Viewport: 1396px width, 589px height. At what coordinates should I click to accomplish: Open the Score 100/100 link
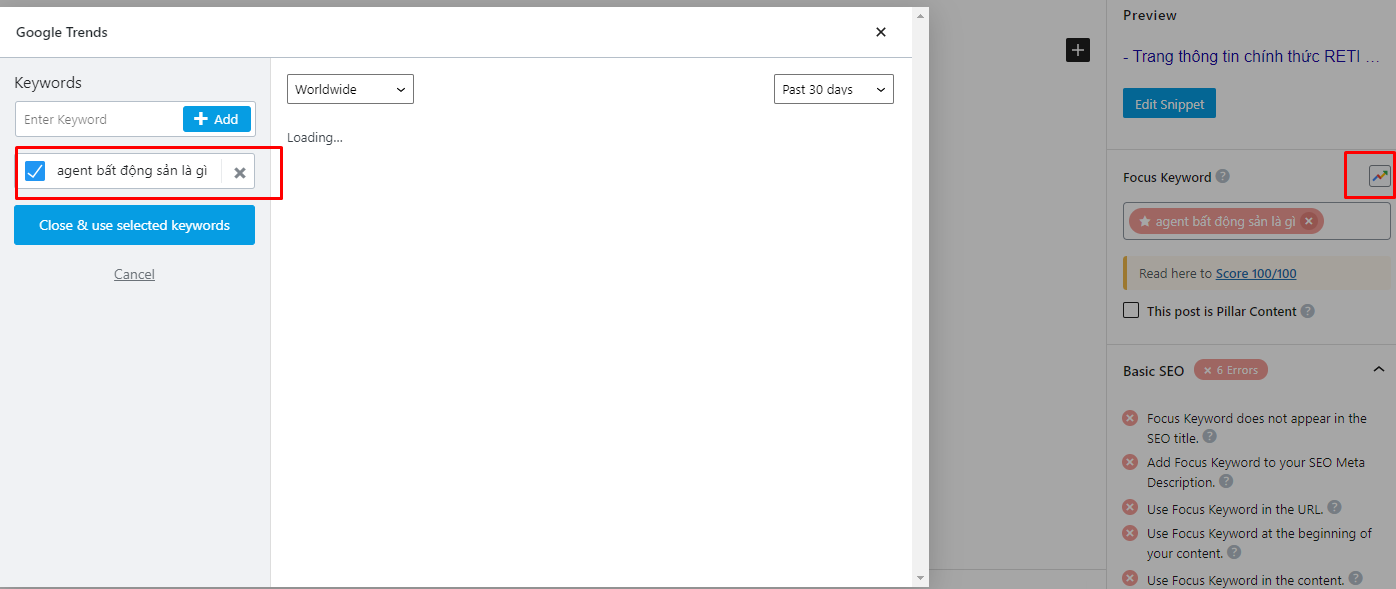[1256, 273]
